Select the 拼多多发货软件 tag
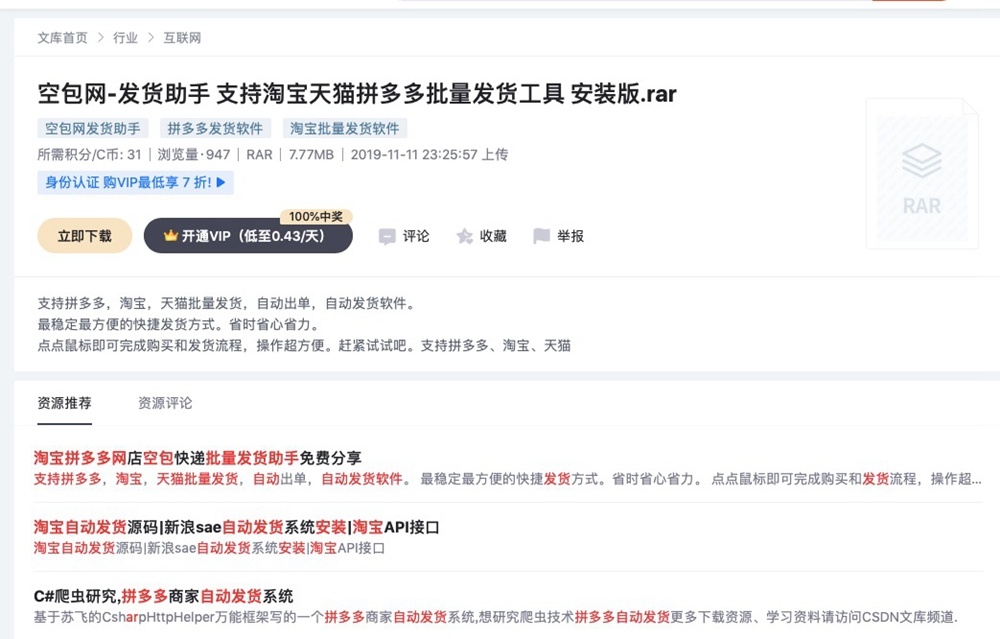This screenshot has width=1000, height=639. tap(216, 129)
